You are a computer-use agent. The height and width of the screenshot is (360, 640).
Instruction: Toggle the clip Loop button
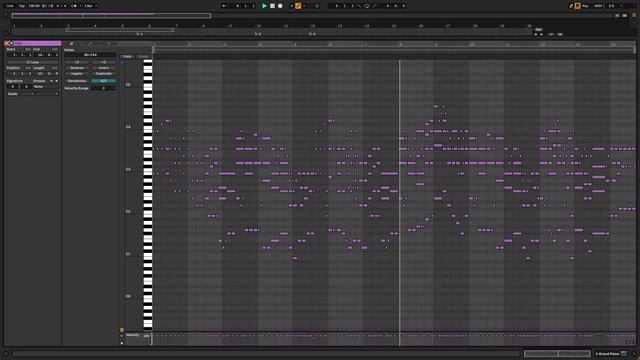pos(33,62)
